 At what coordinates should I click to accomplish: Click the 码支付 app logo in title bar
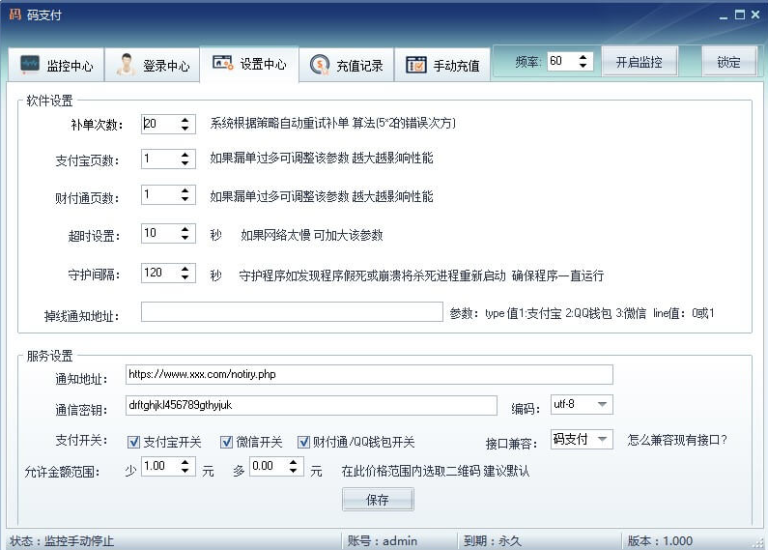point(14,14)
